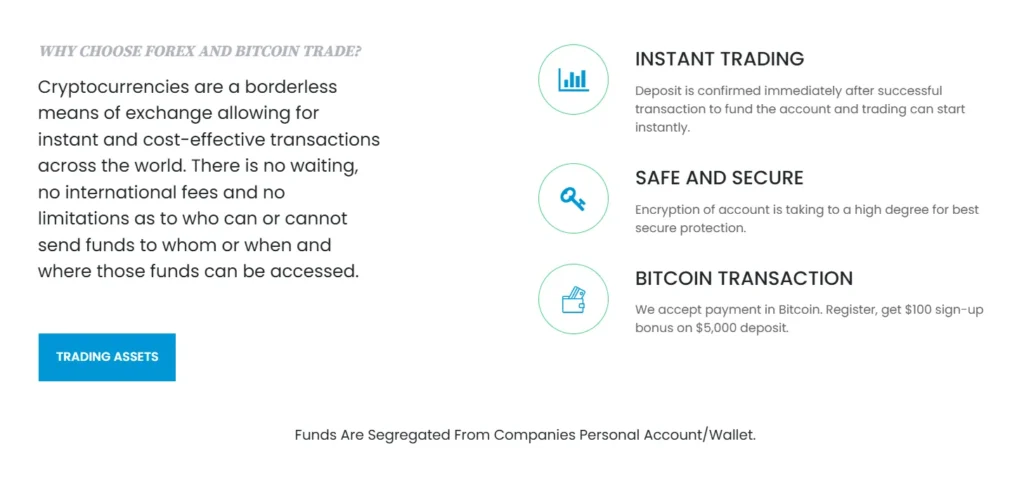Screen dimensions: 1024x503
Task: Click the encryption of account description text
Action: [806, 218]
